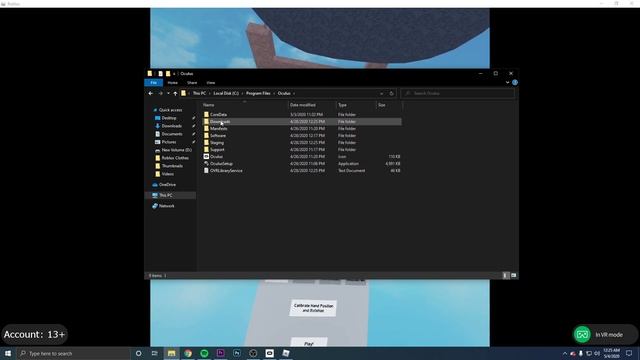Open Downloads in Quick access
Image resolution: width=640 pixels, height=360 pixels.
click(x=171, y=126)
